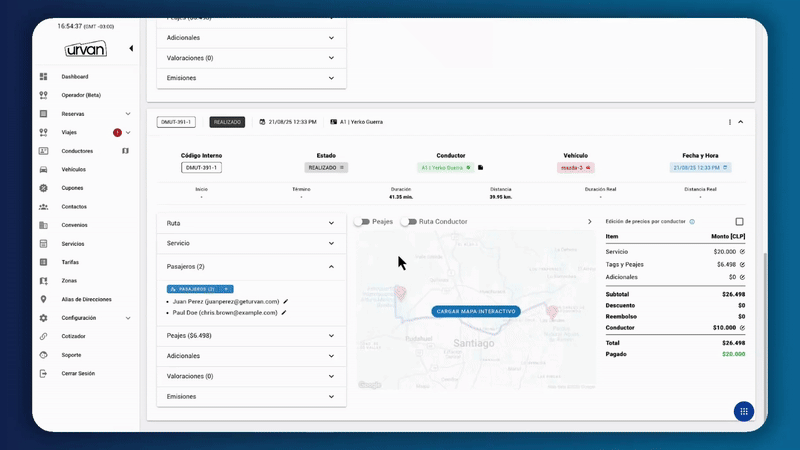Go to Dashboard in the sidebar

tap(74, 77)
